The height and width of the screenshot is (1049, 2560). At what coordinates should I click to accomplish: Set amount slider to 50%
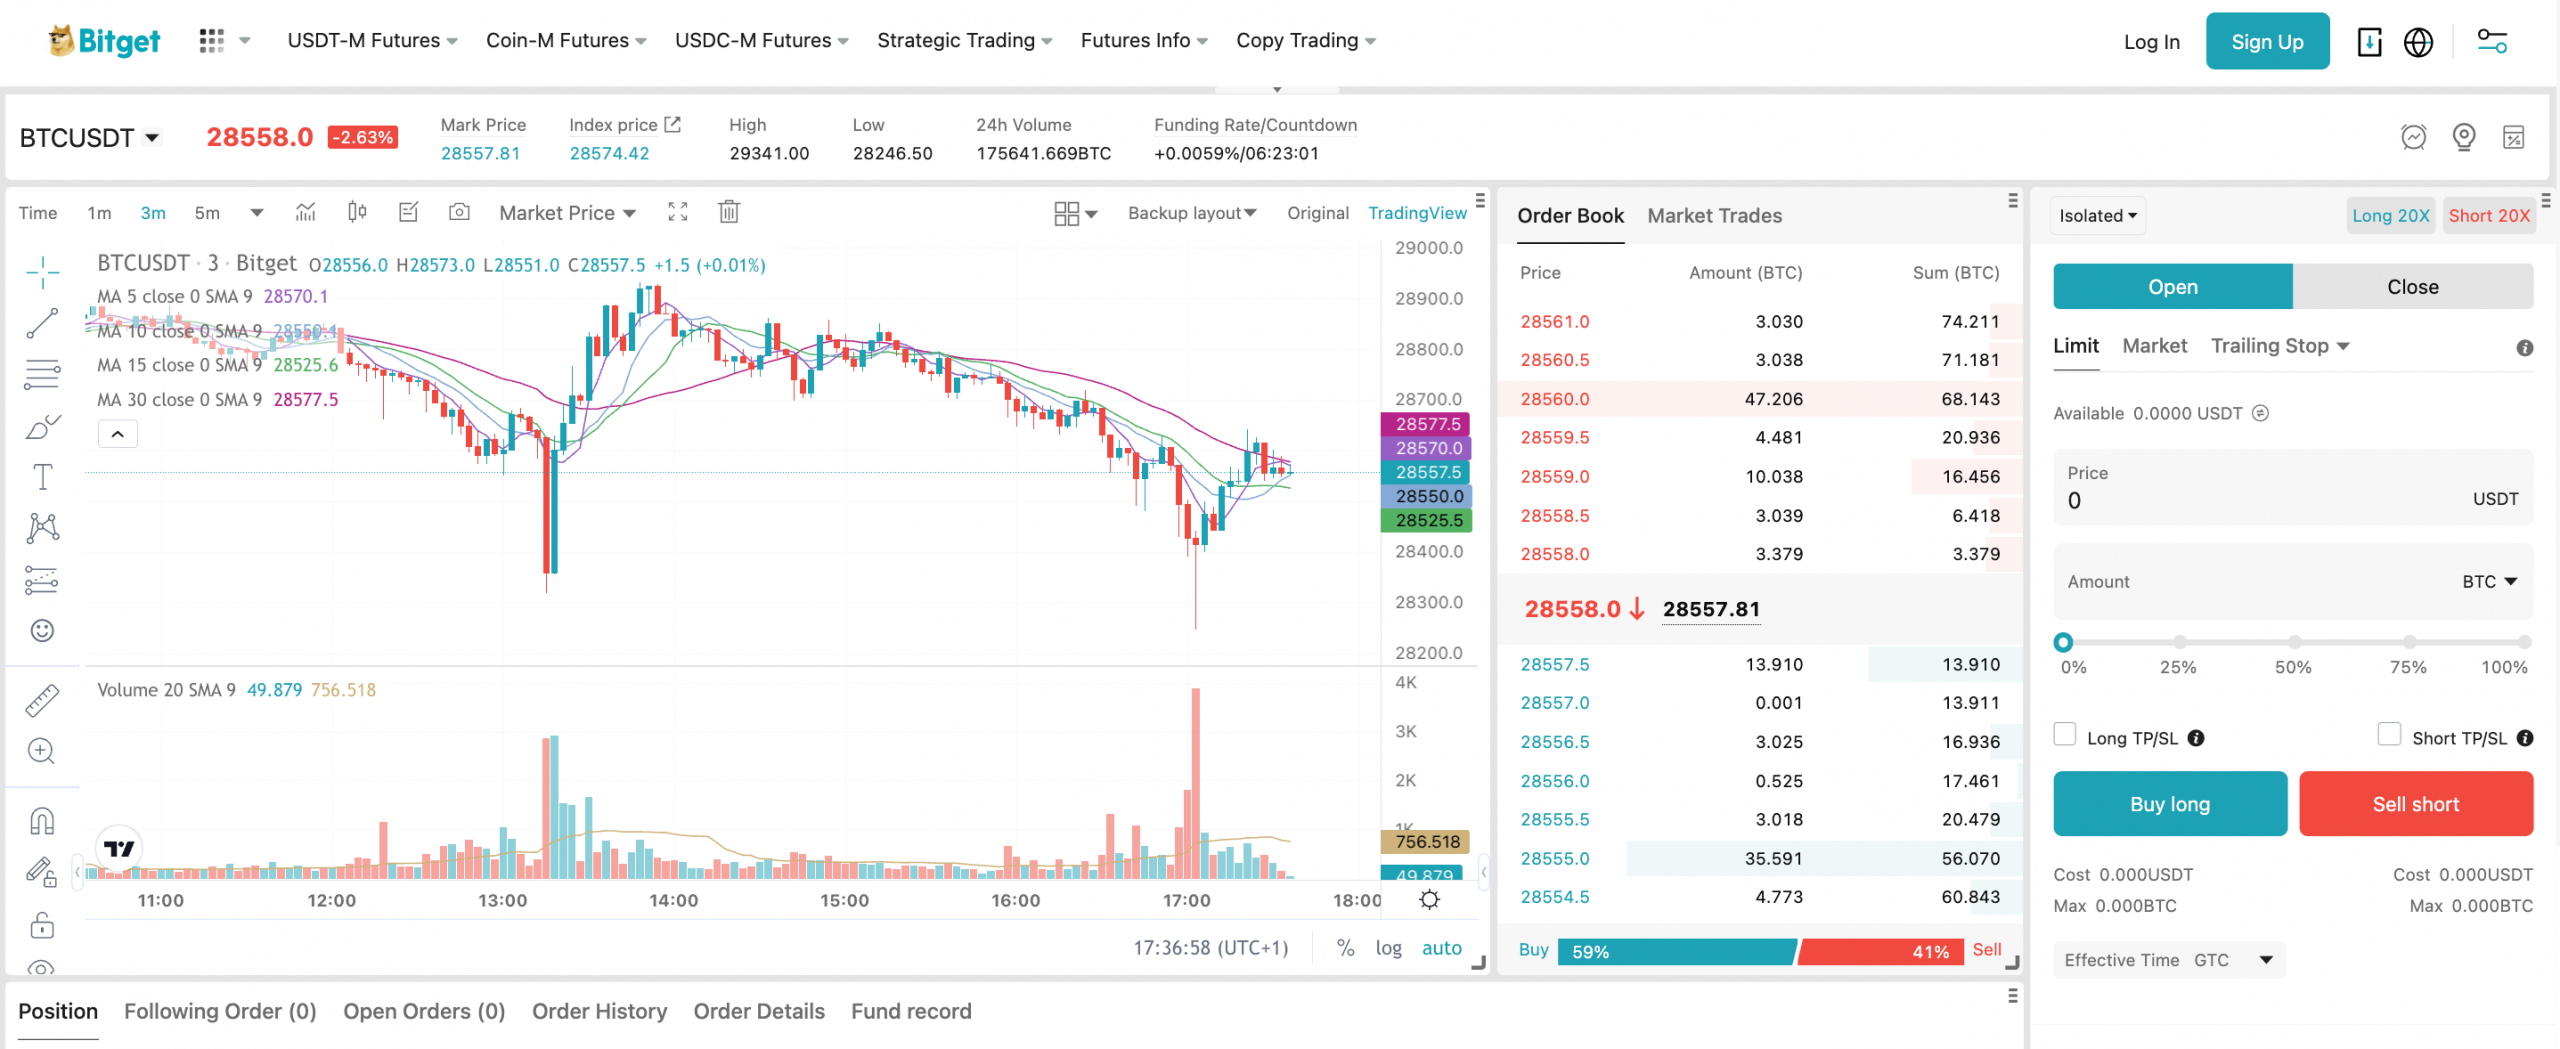[x=2294, y=642]
